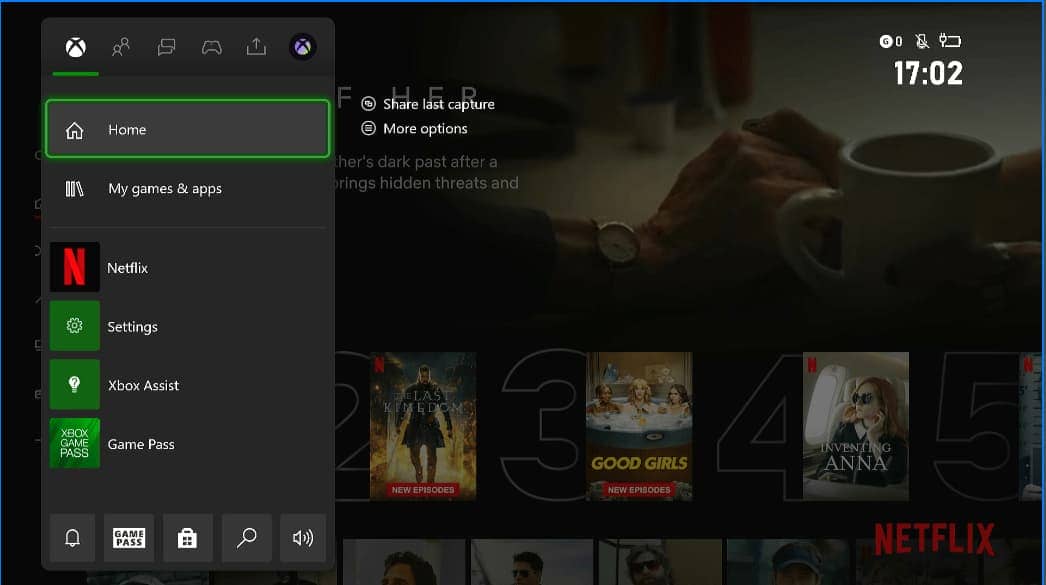This screenshot has width=1046, height=585.
Task: Click the library books icon
Action: pos(74,189)
